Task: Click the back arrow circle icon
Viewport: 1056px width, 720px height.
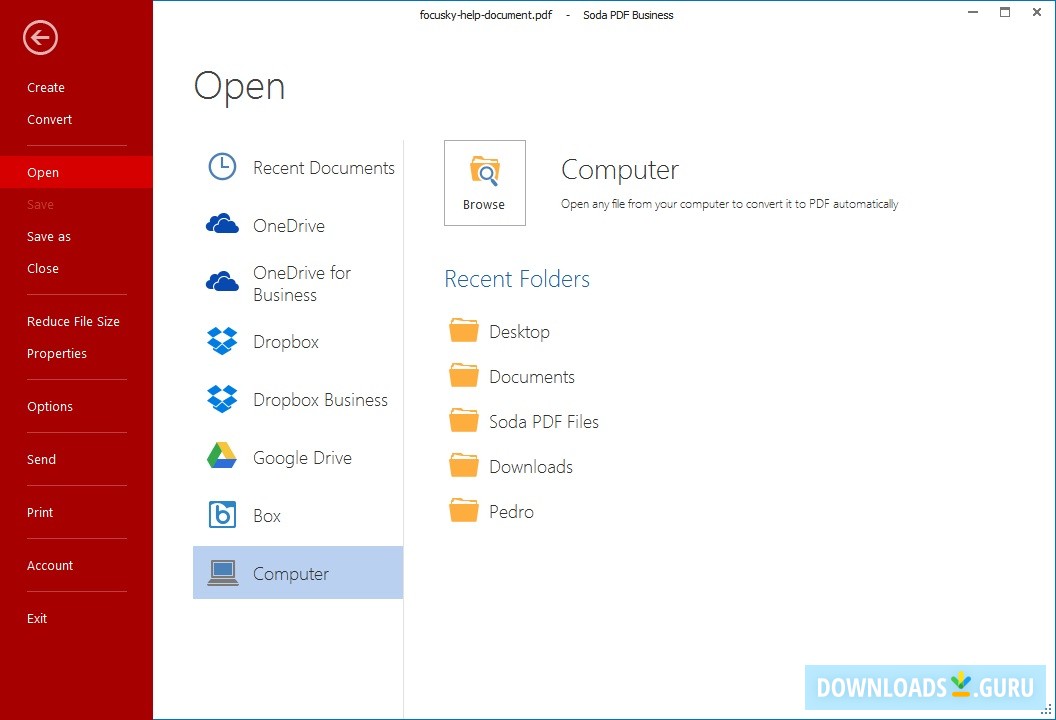Action: 40,38
